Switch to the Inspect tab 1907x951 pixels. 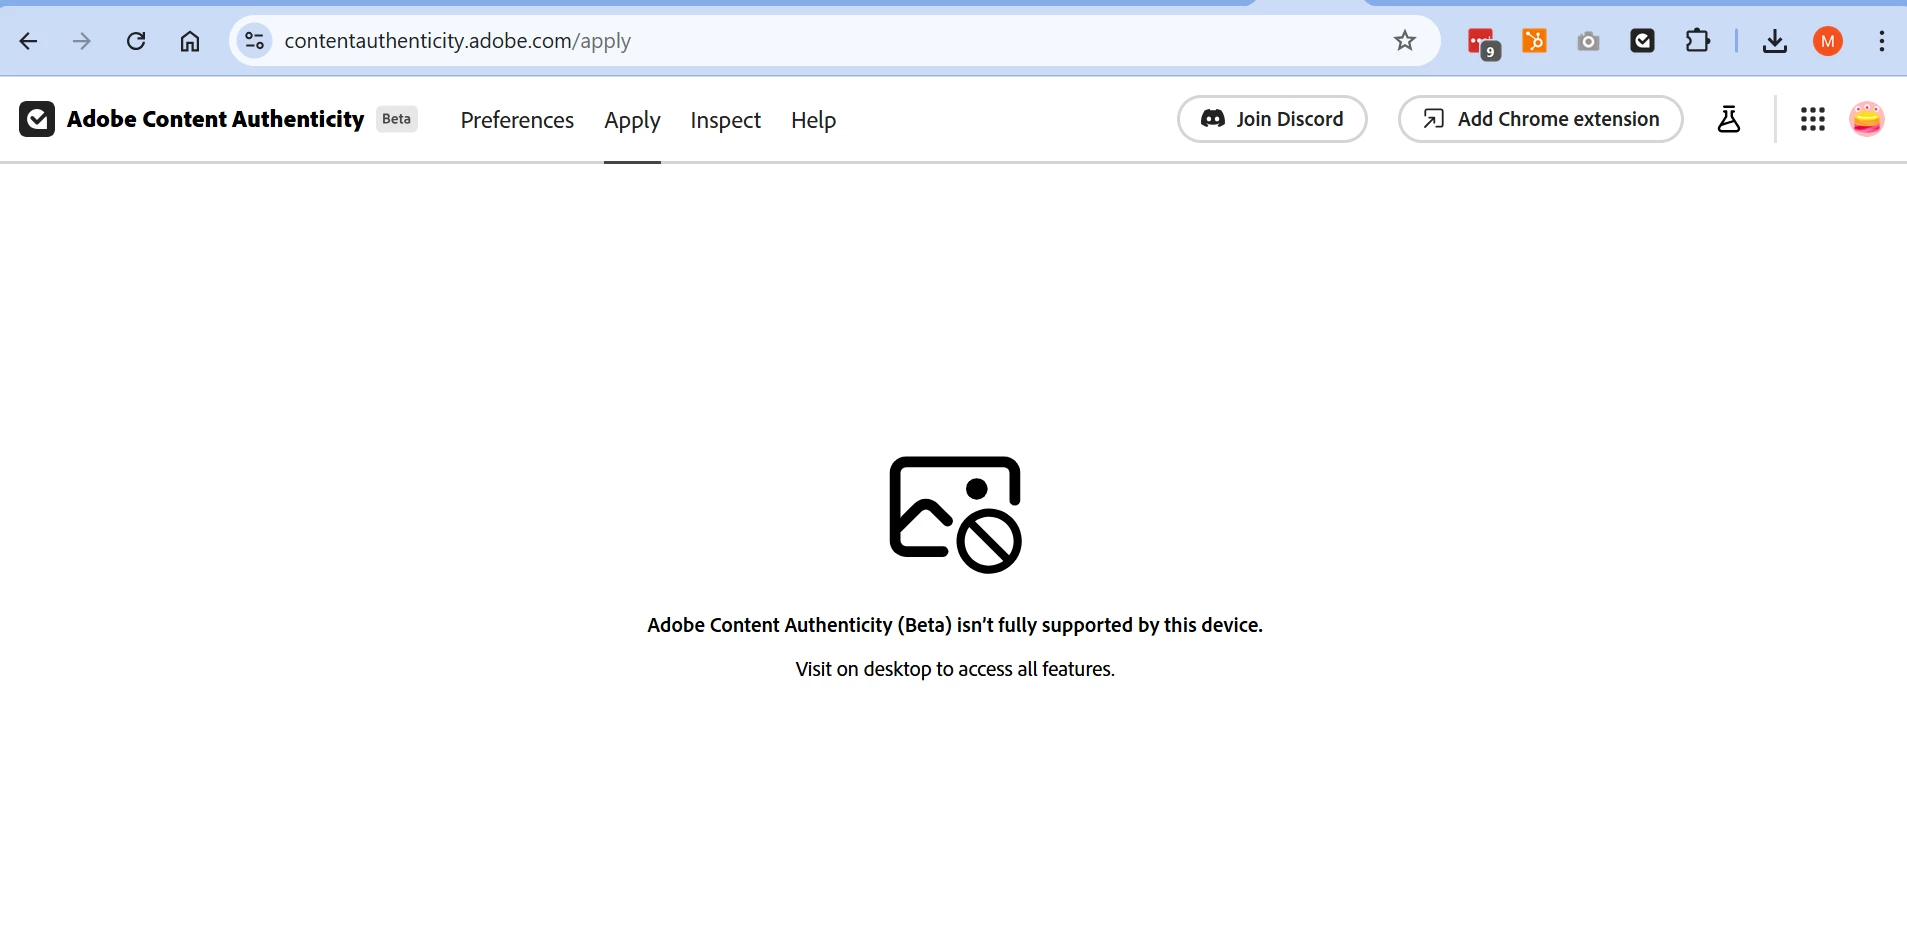tap(725, 120)
